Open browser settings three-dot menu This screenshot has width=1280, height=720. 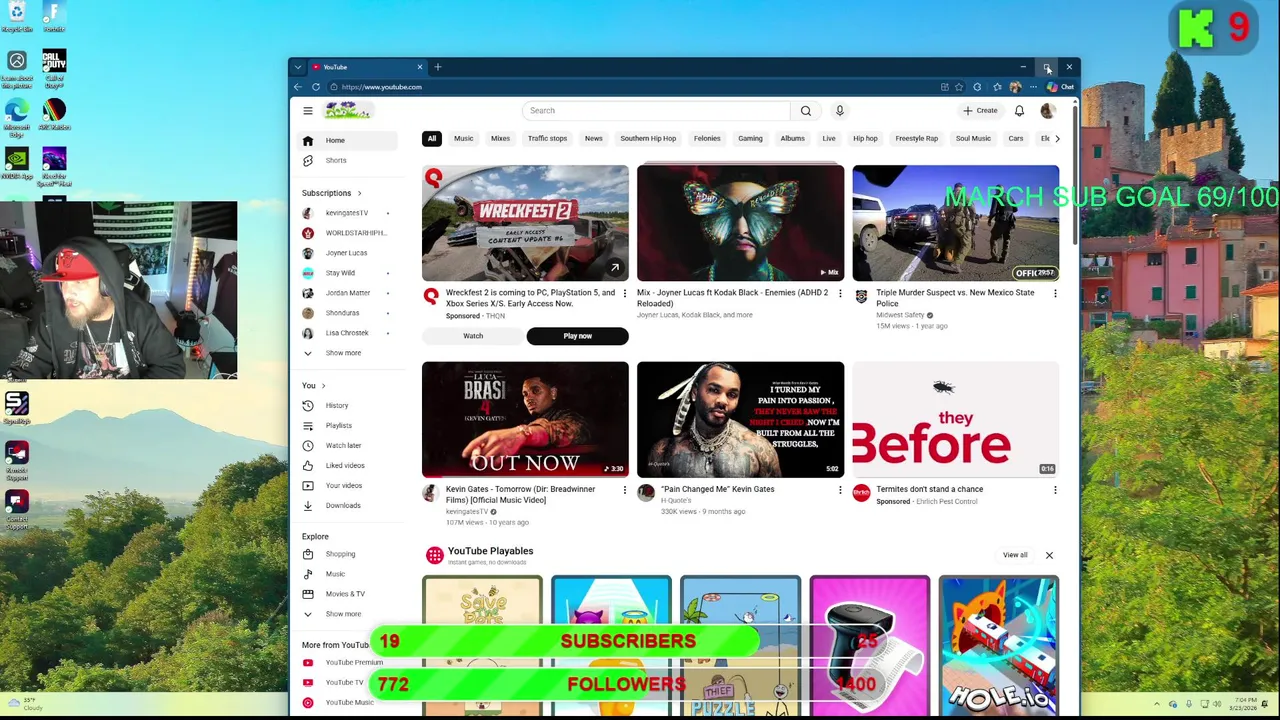(1033, 87)
